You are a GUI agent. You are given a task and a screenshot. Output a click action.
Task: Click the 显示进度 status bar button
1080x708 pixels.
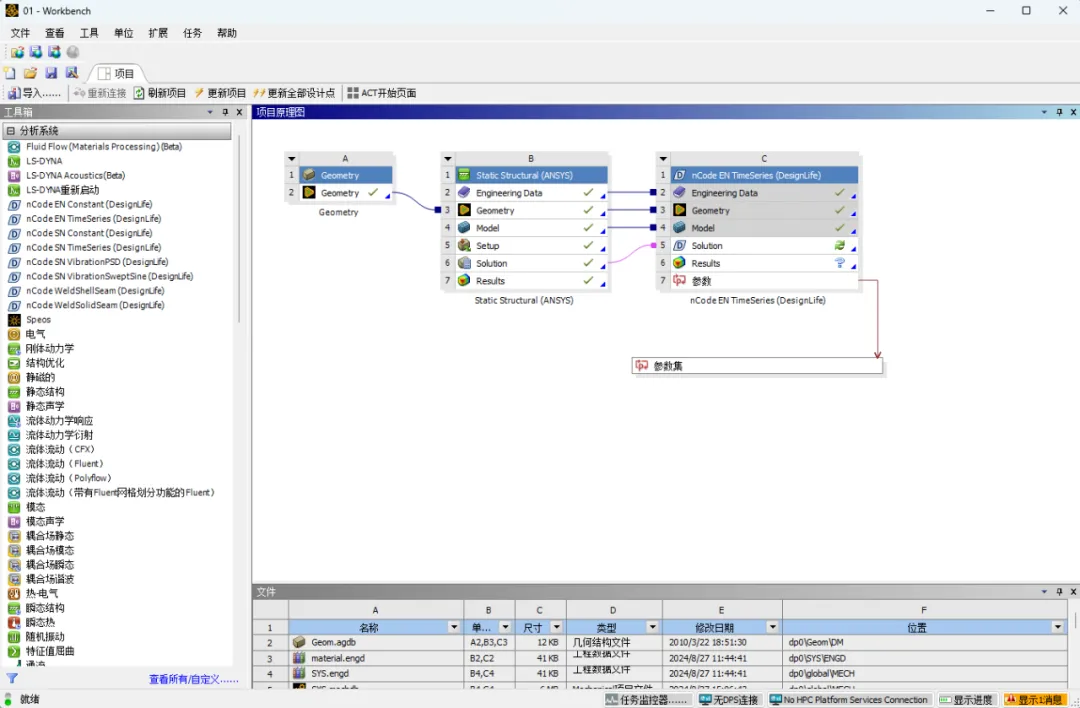966,700
